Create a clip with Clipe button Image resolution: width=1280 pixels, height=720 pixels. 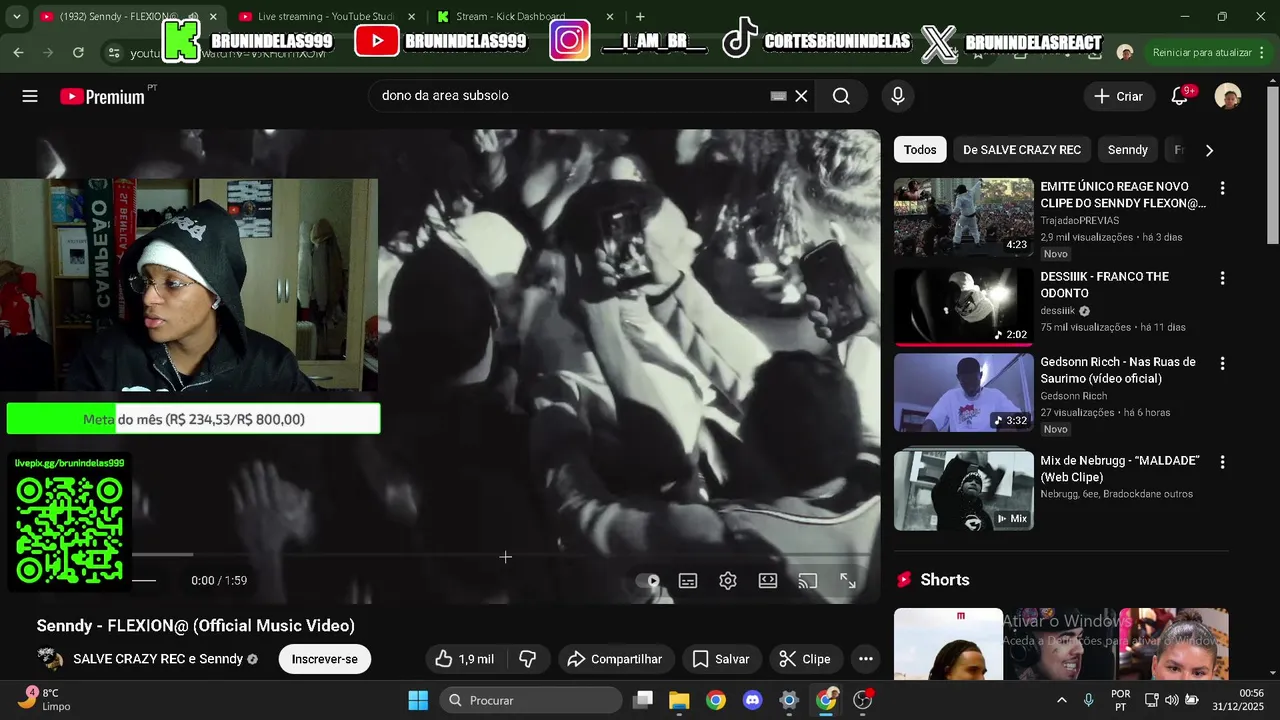pos(805,659)
